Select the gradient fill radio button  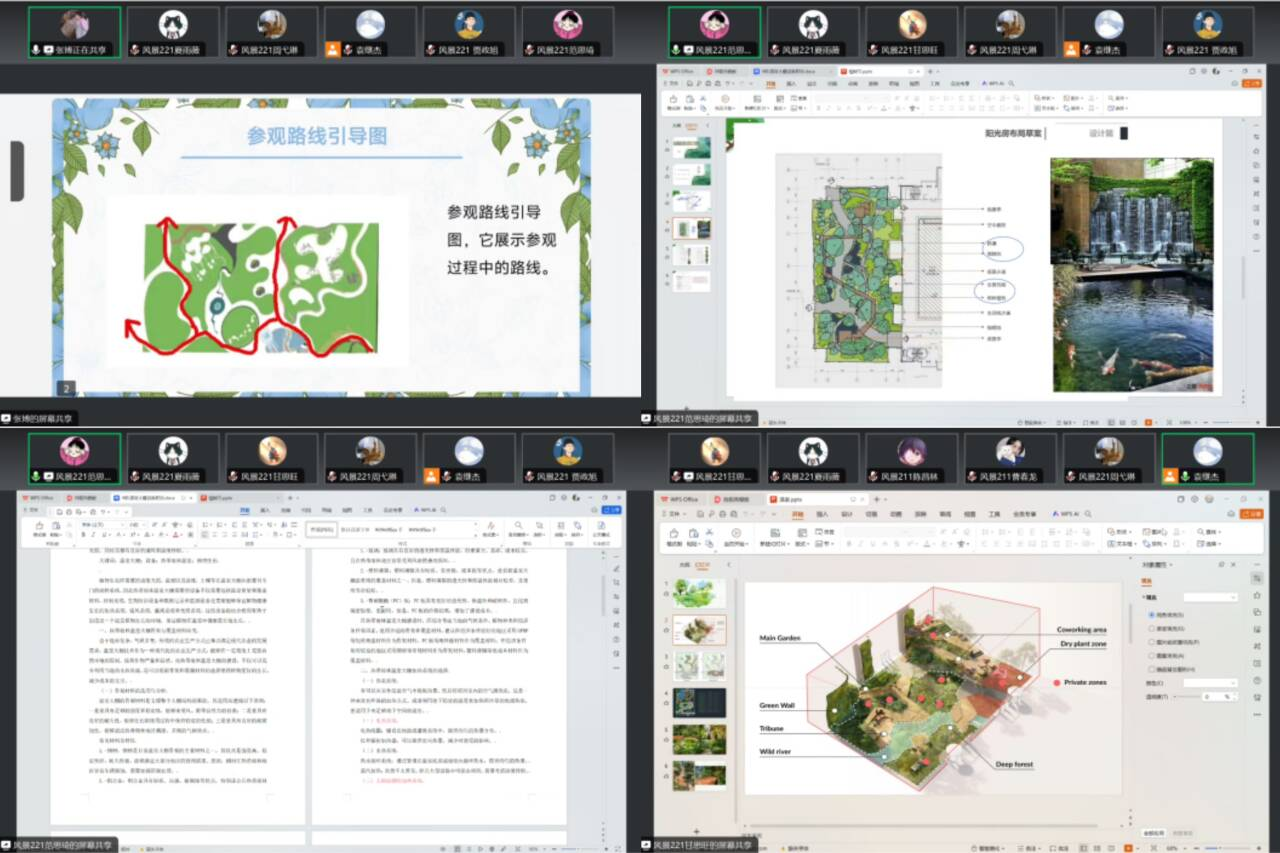coord(1152,628)
